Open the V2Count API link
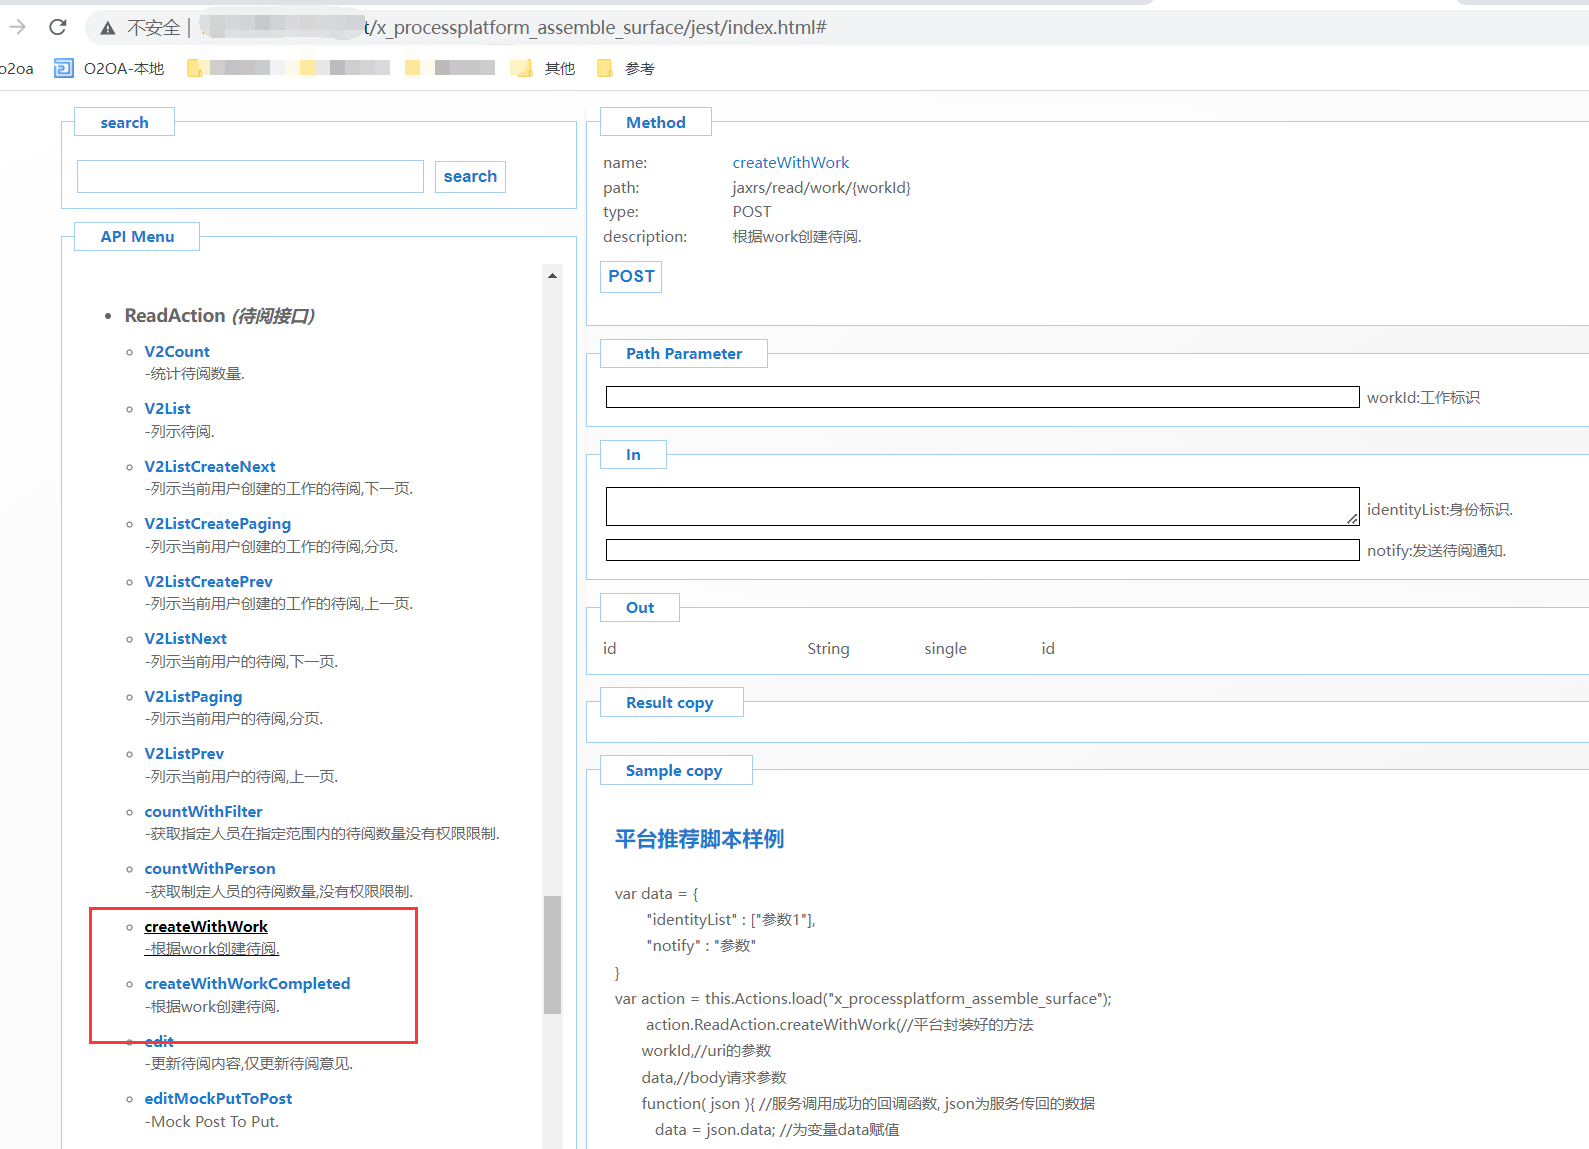The height and width of the screenshot is (1149, 1589). point(177,351)
